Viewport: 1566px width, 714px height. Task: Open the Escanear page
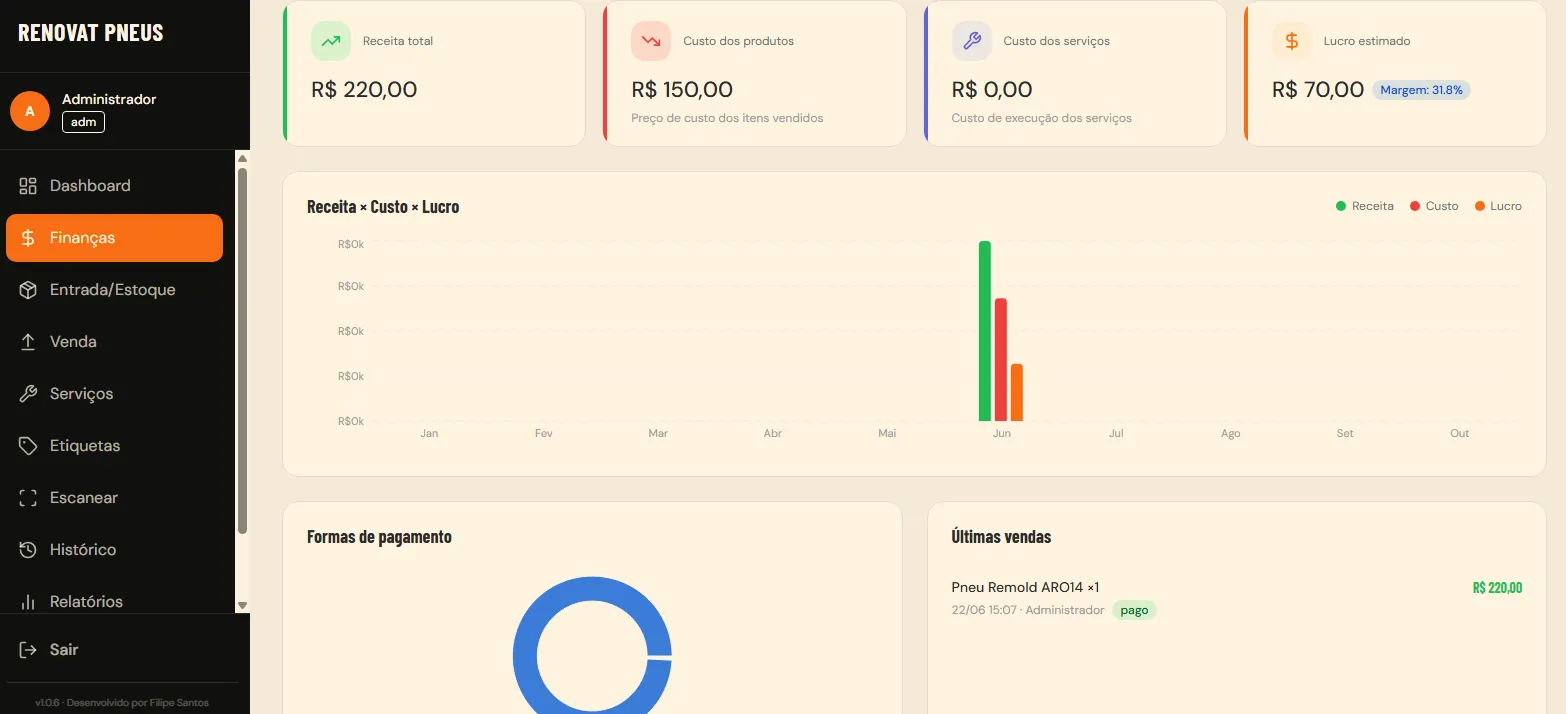pyautogui.click(x=114, y=498)
